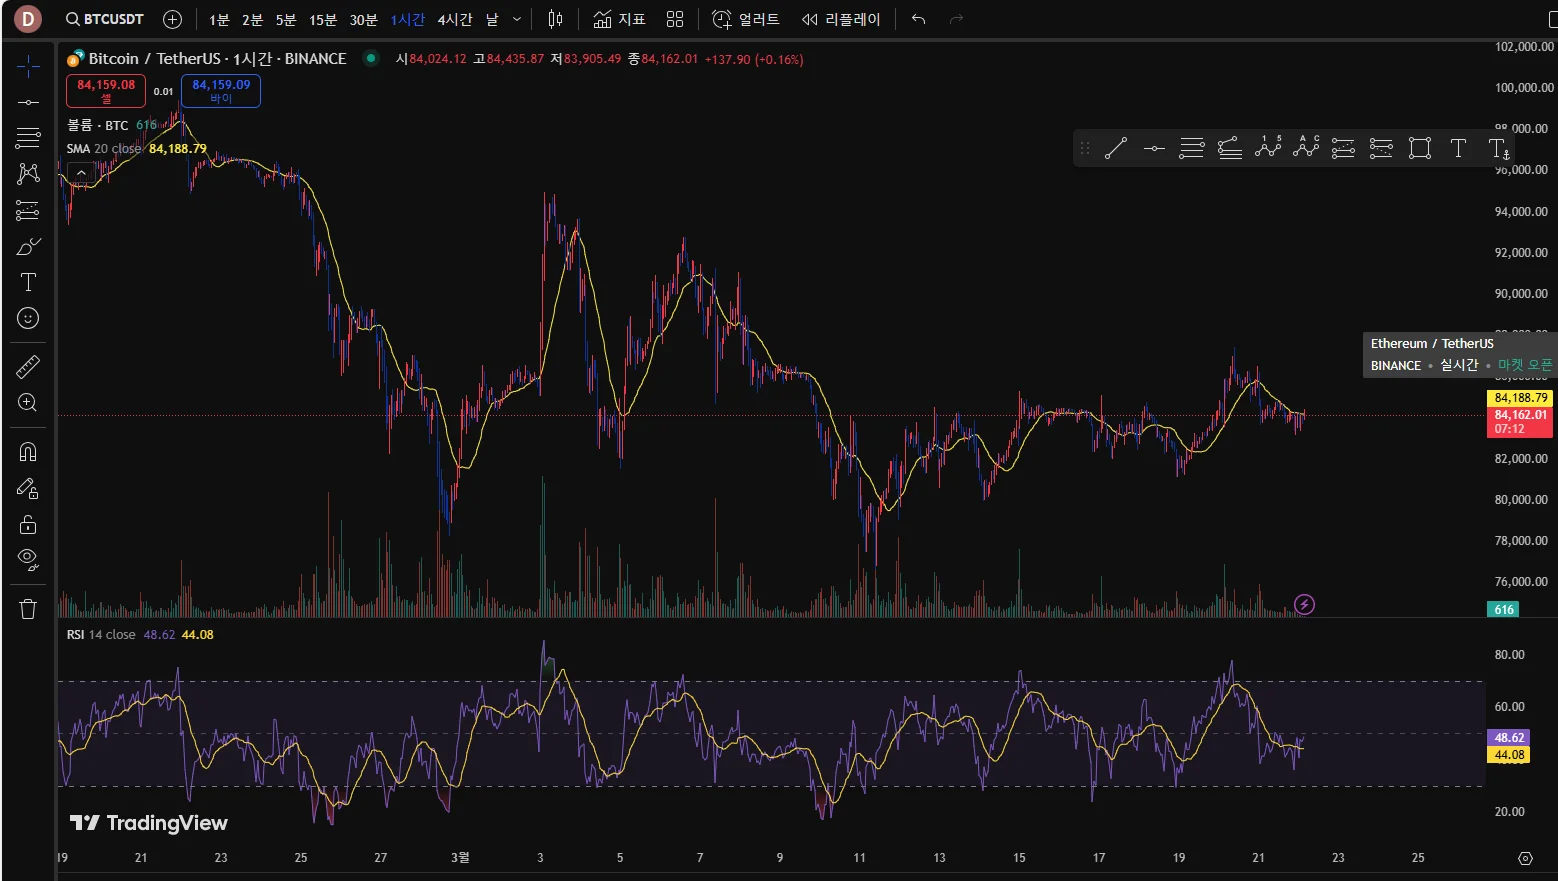Open the forecasting and measurement tool group

(x=28, y=210)
